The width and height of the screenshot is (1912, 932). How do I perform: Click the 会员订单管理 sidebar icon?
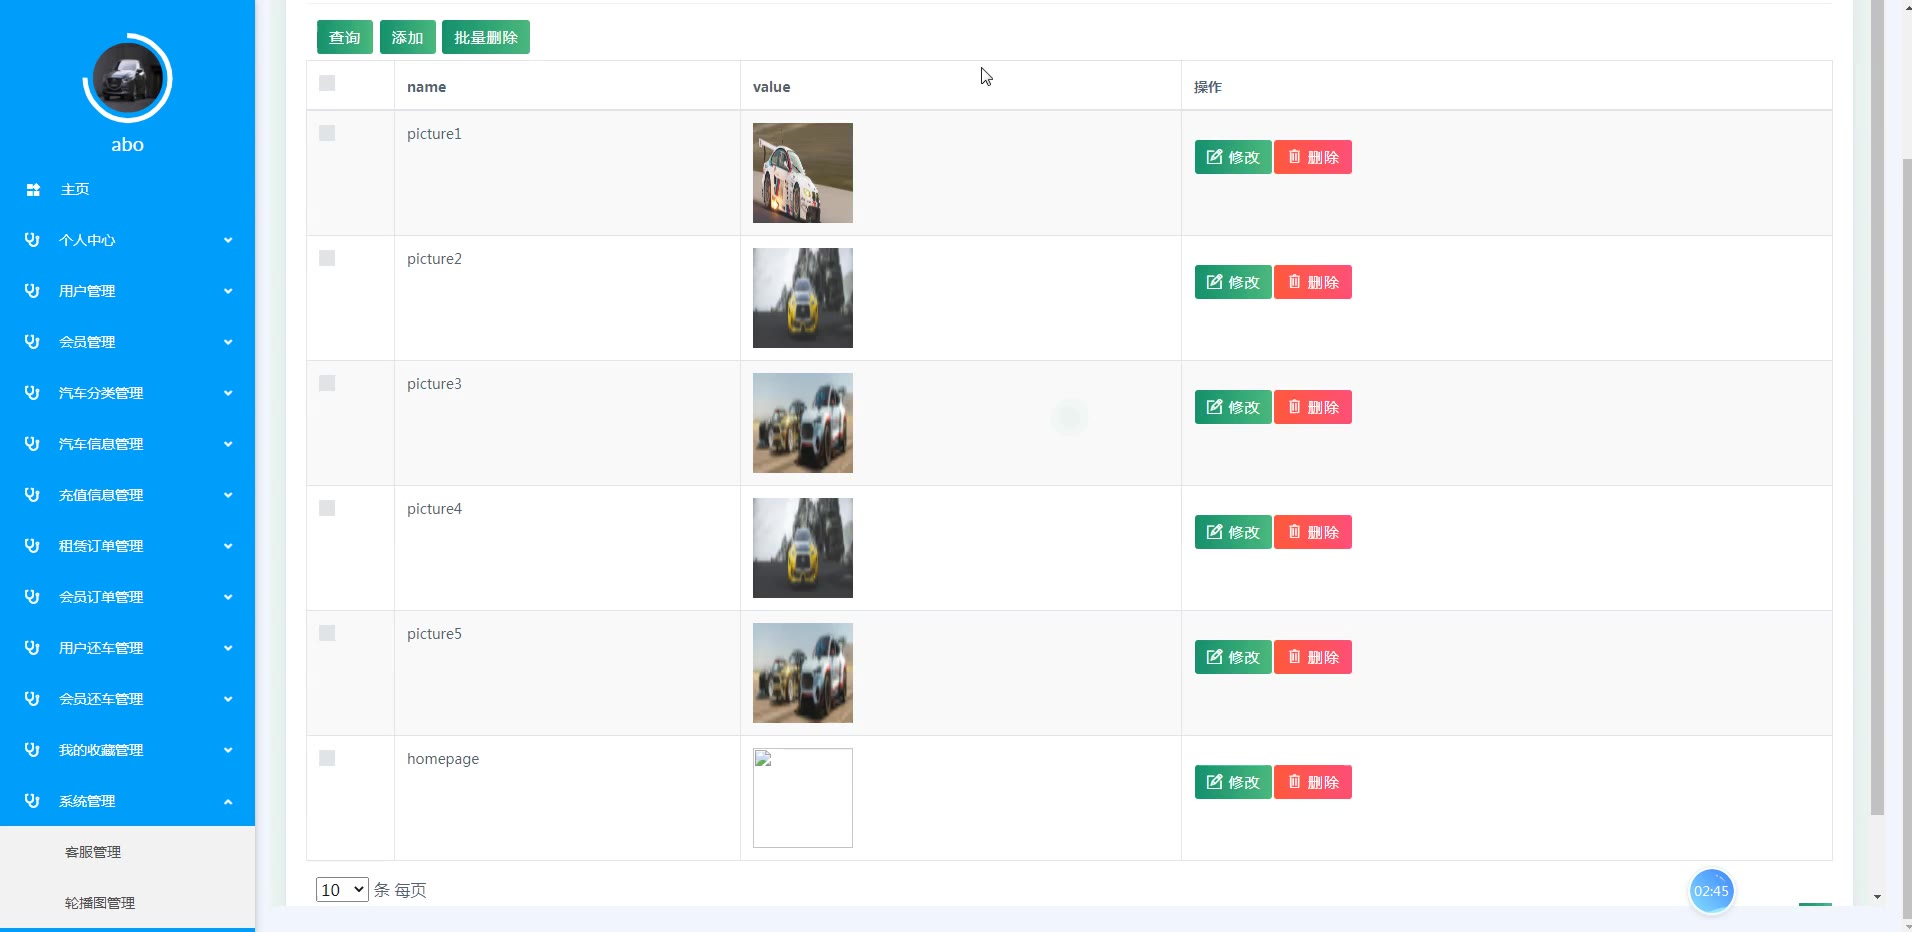[x=32, y=597]
